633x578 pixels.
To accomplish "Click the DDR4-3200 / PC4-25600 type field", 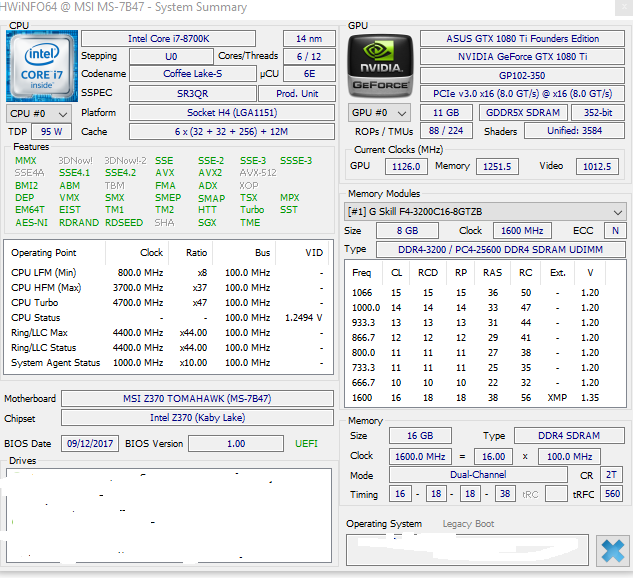I will coord(501,249).
